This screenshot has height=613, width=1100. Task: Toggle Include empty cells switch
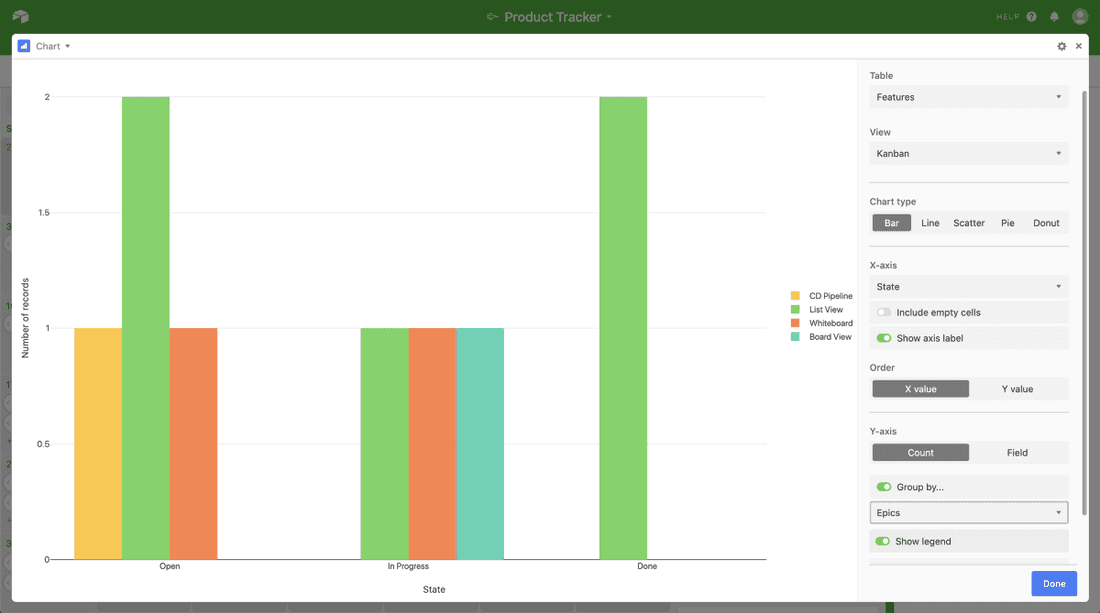884,313
